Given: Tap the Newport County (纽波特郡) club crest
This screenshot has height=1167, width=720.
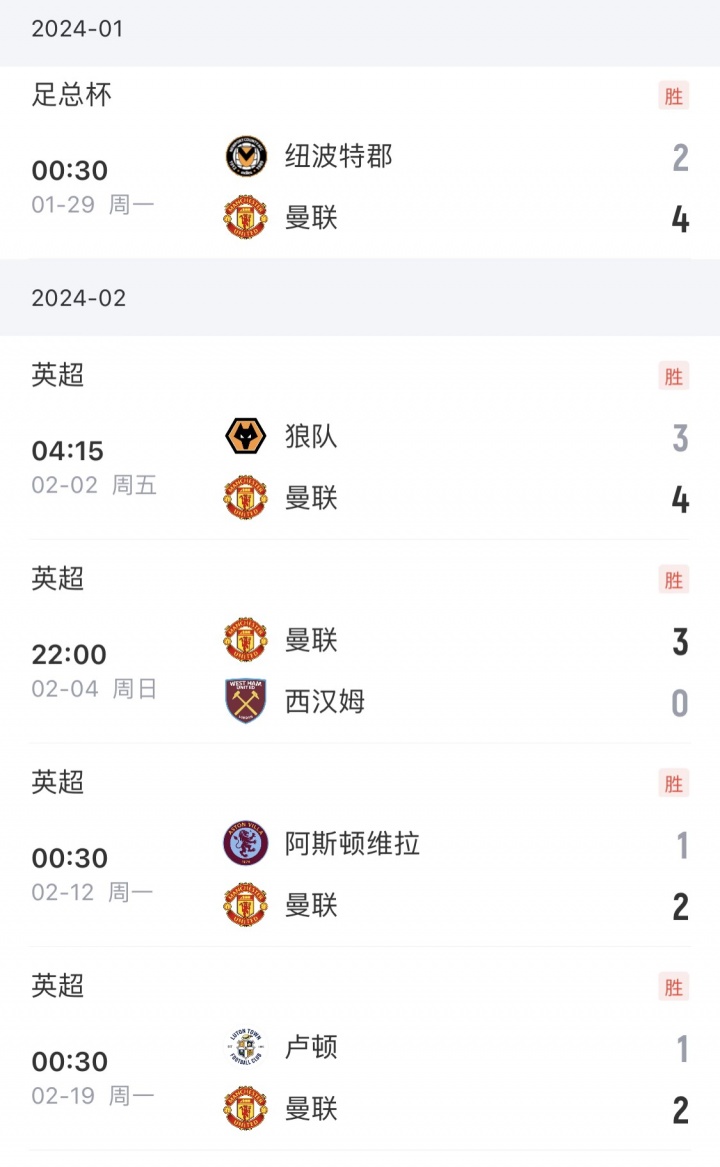Looking at the screenshot, I should click(245, 156).
